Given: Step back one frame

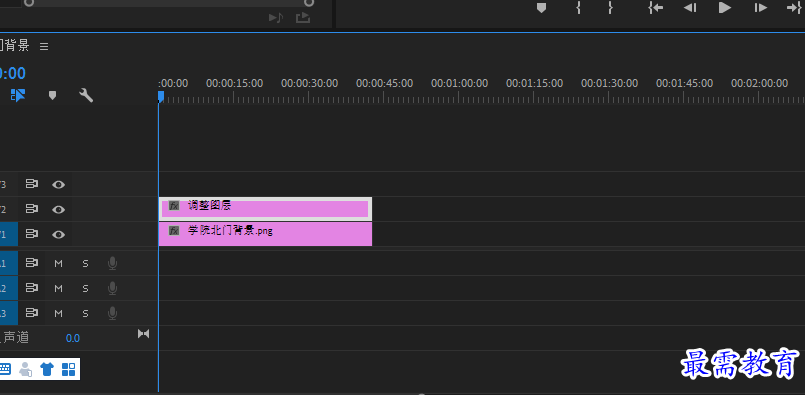Looking at the screenshot, I should pos(690,8).
